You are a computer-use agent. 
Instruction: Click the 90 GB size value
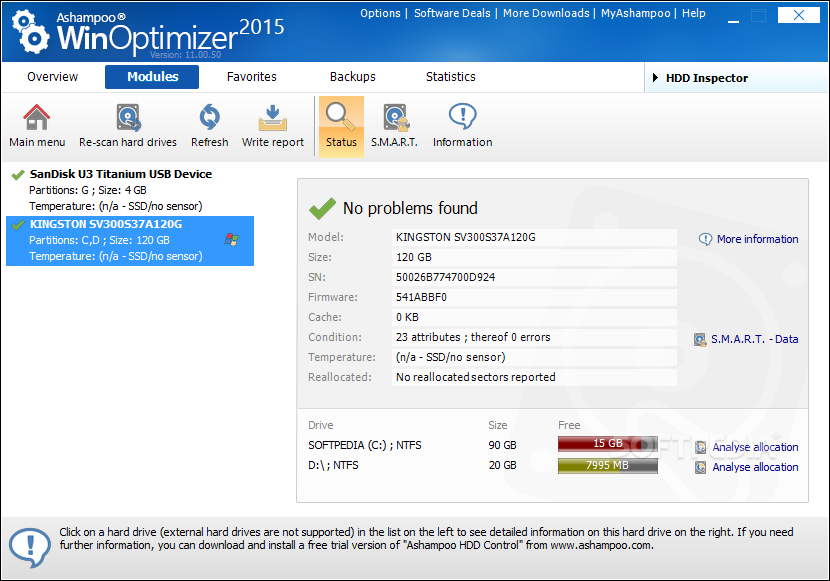502,445
